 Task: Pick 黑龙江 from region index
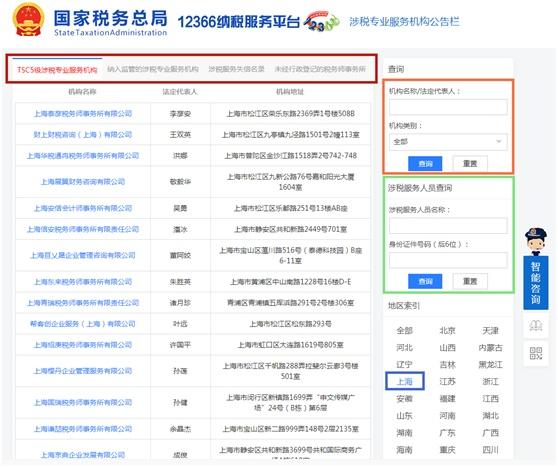[x=490, y=365]
